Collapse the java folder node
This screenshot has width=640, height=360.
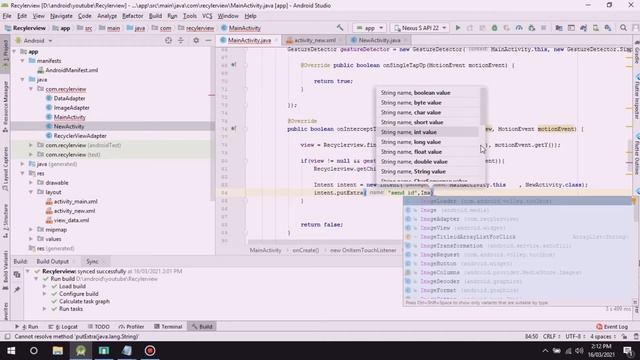click(23, 80)
